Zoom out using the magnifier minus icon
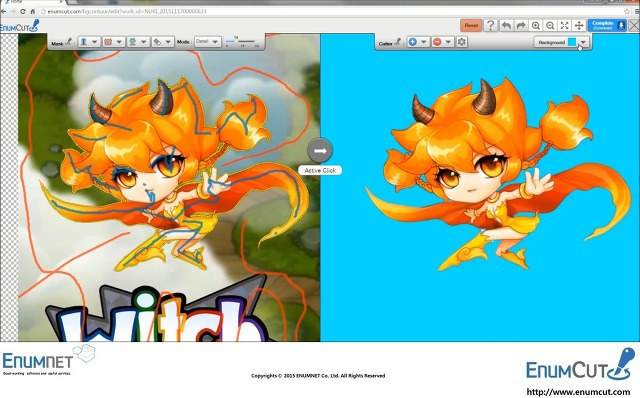Image resolution: width=640 pixels, height=398 pixels. [550, 25]
